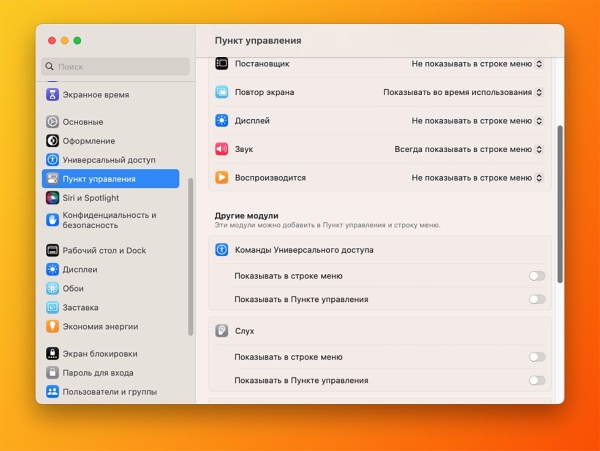Click the Экран блокировки icon

click(53, 354)
